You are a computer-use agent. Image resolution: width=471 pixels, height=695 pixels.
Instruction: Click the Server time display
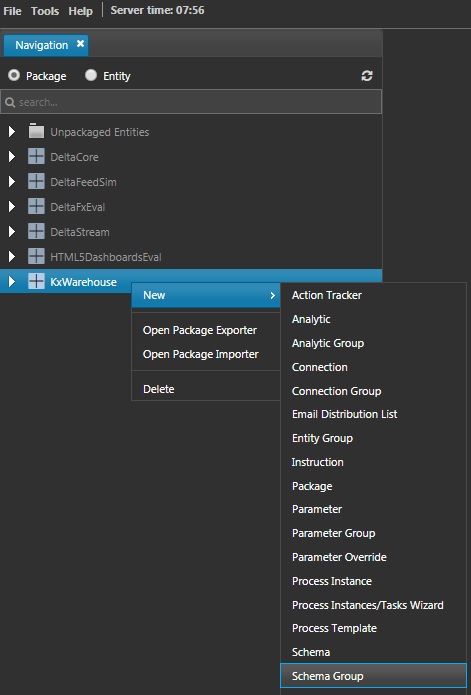pos(157,10)
